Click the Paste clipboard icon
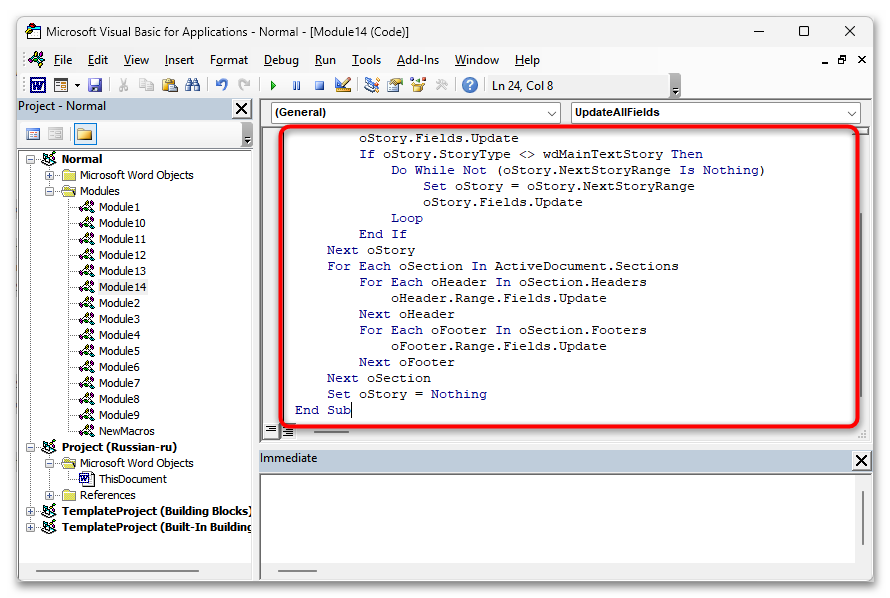Screen dimensions: 890x598 [170, 86]
